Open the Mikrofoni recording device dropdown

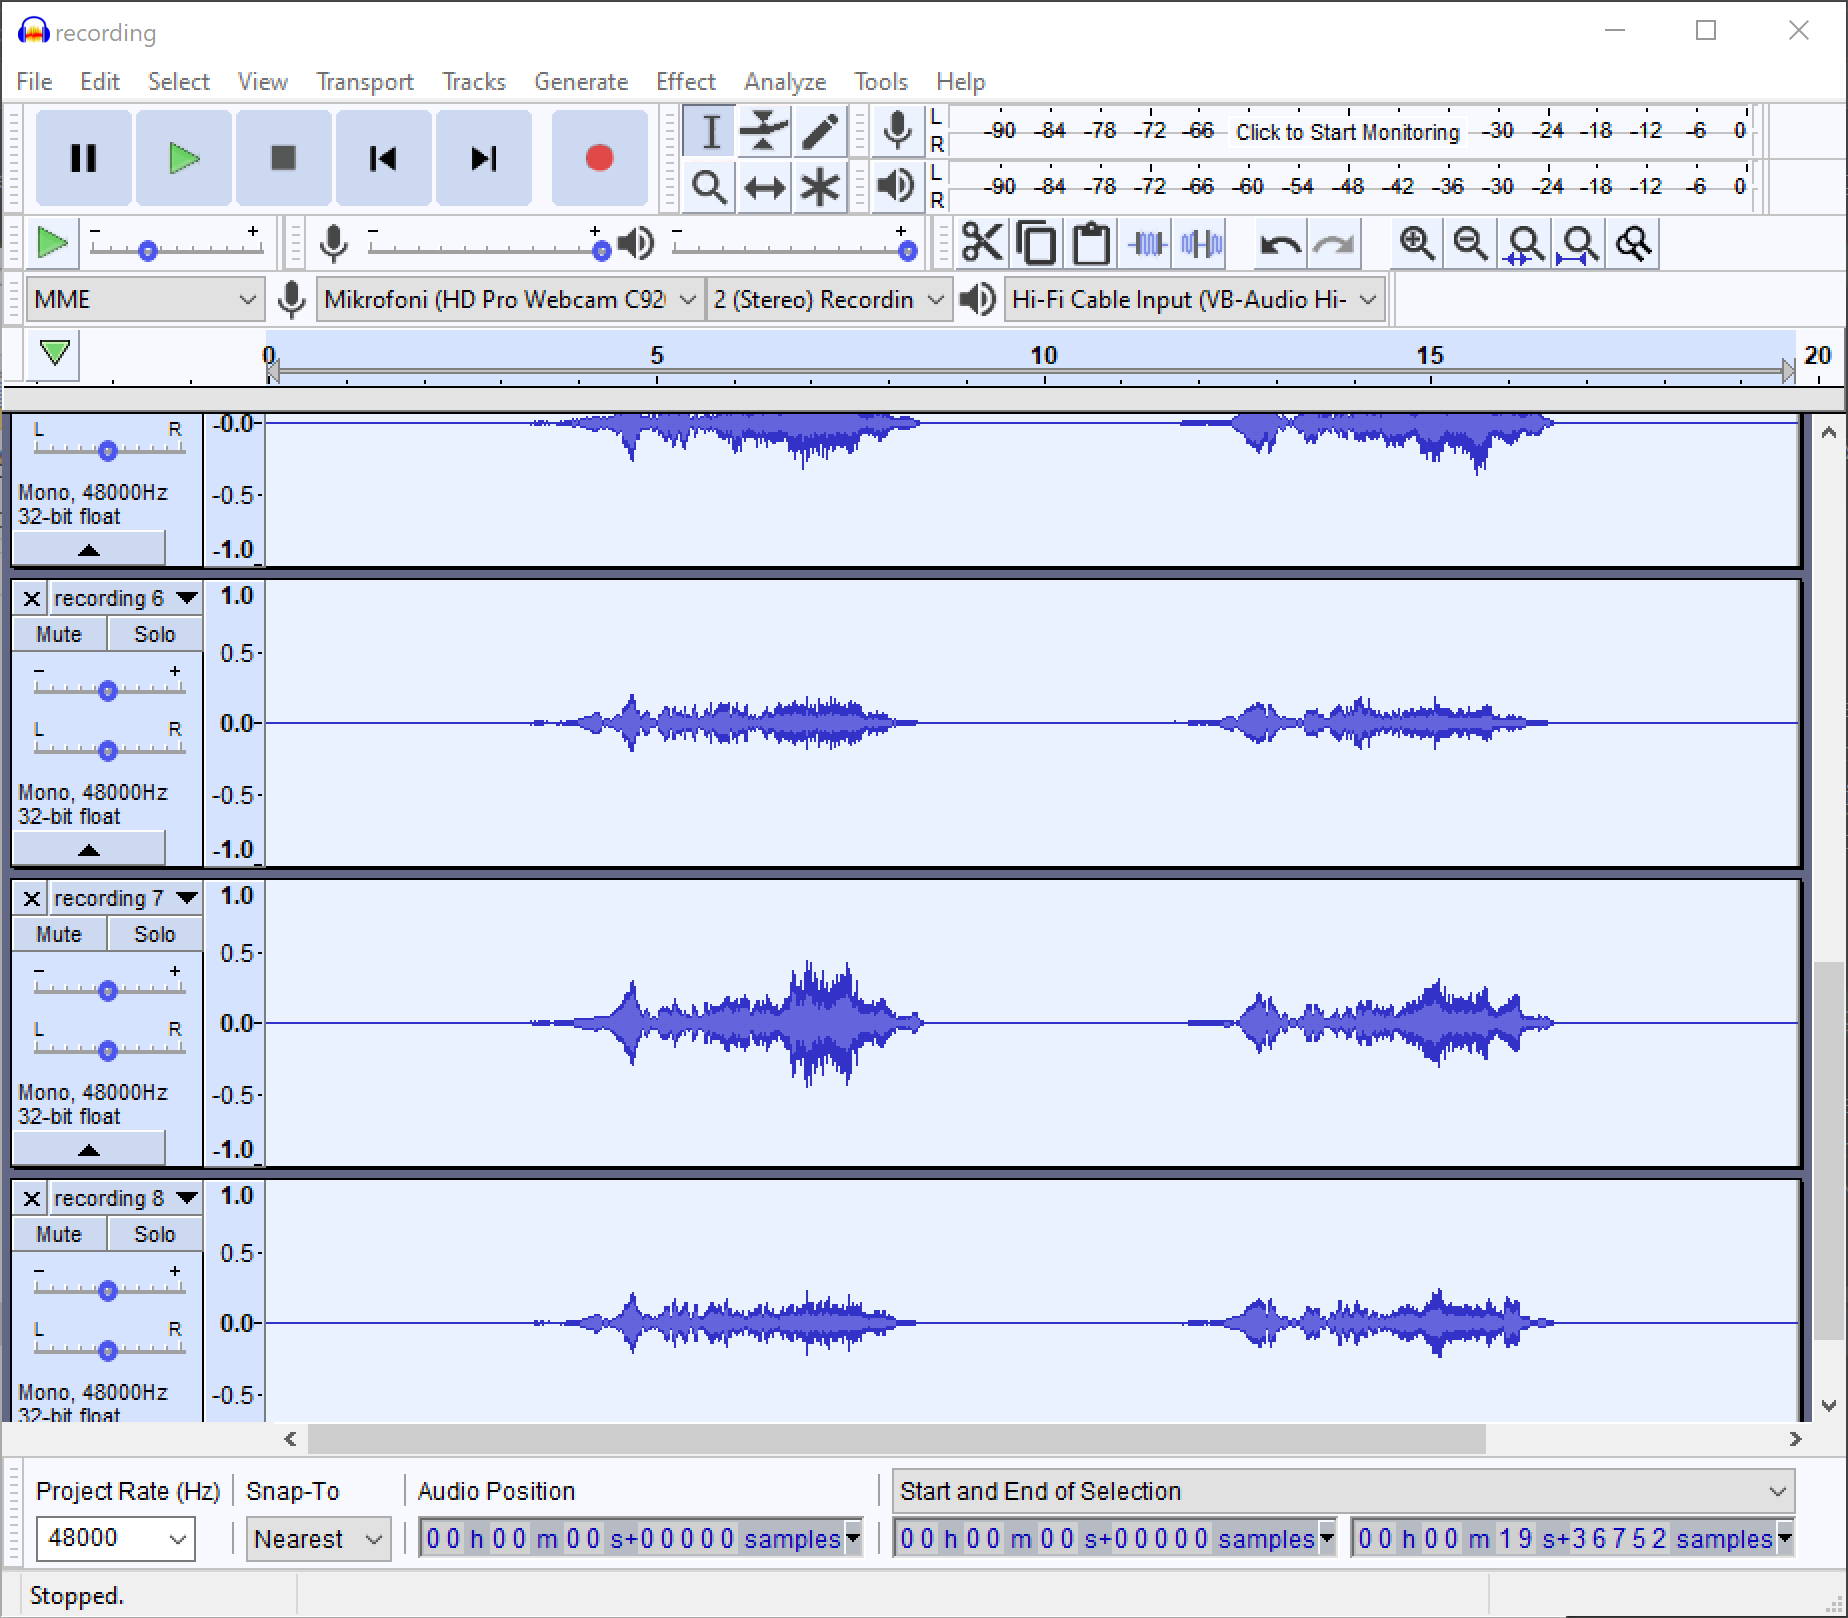[509, 299]
